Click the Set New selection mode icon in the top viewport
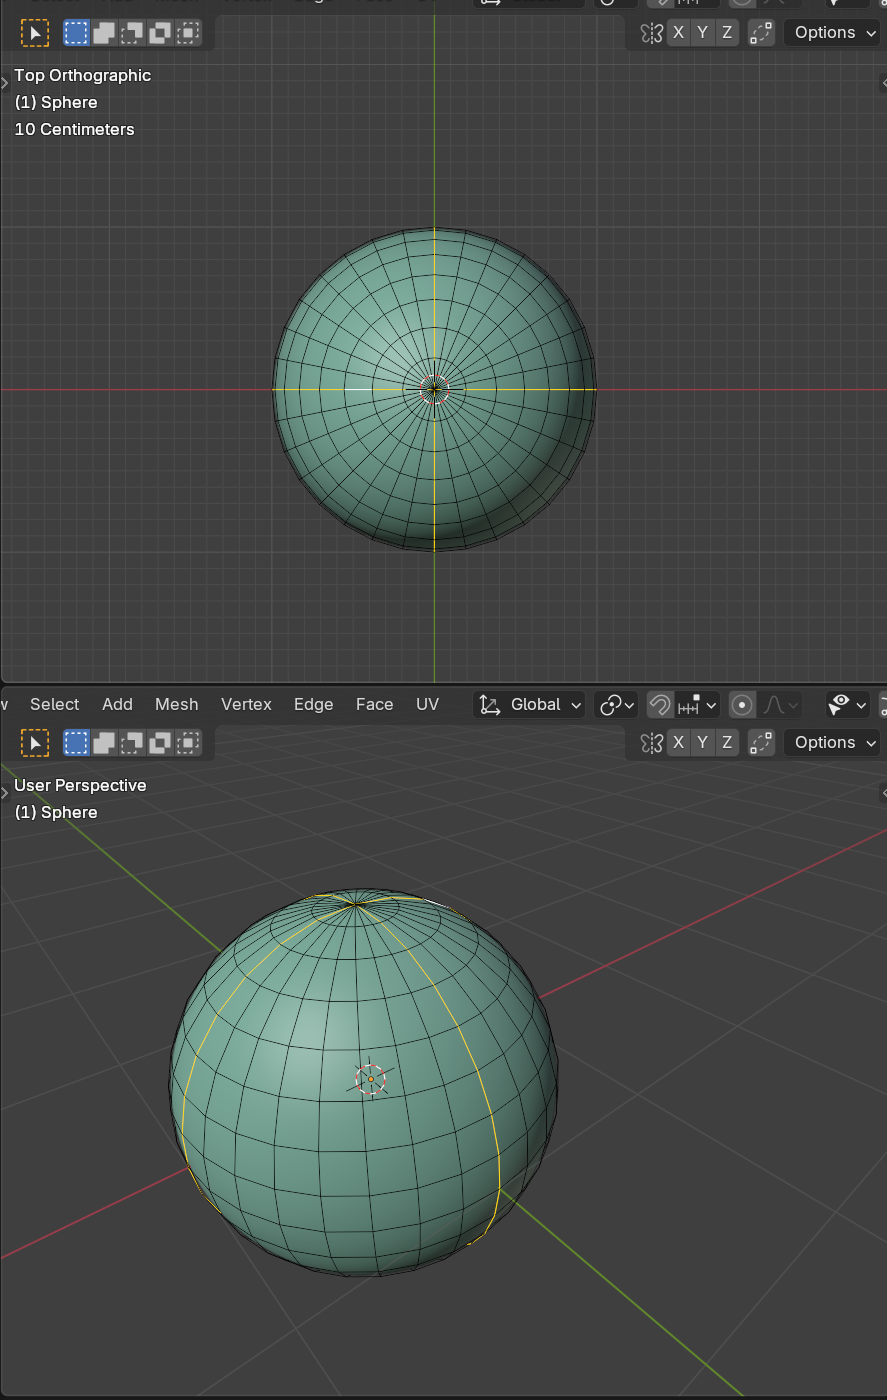Screen dimensions: 887x1400 click(76, 33)
